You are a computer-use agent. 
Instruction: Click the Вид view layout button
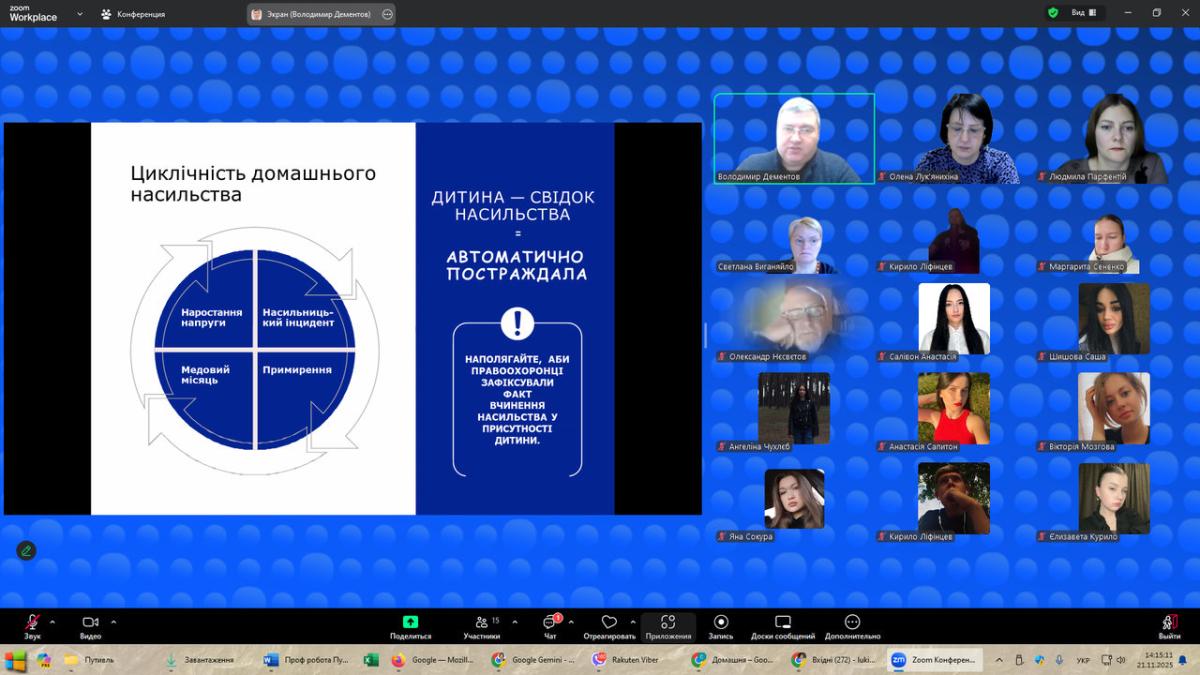click(x=1084, y=13)
